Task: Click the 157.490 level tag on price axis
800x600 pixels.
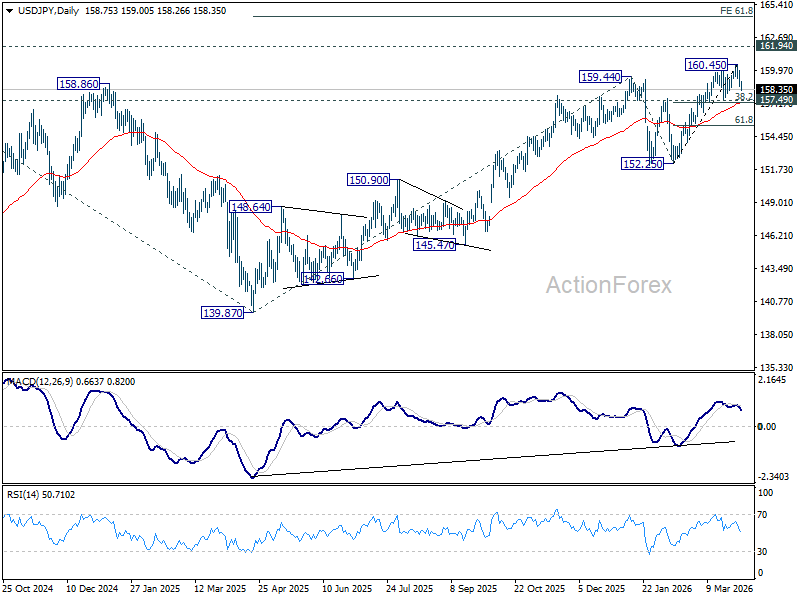Action: click(x=776, y=100)
